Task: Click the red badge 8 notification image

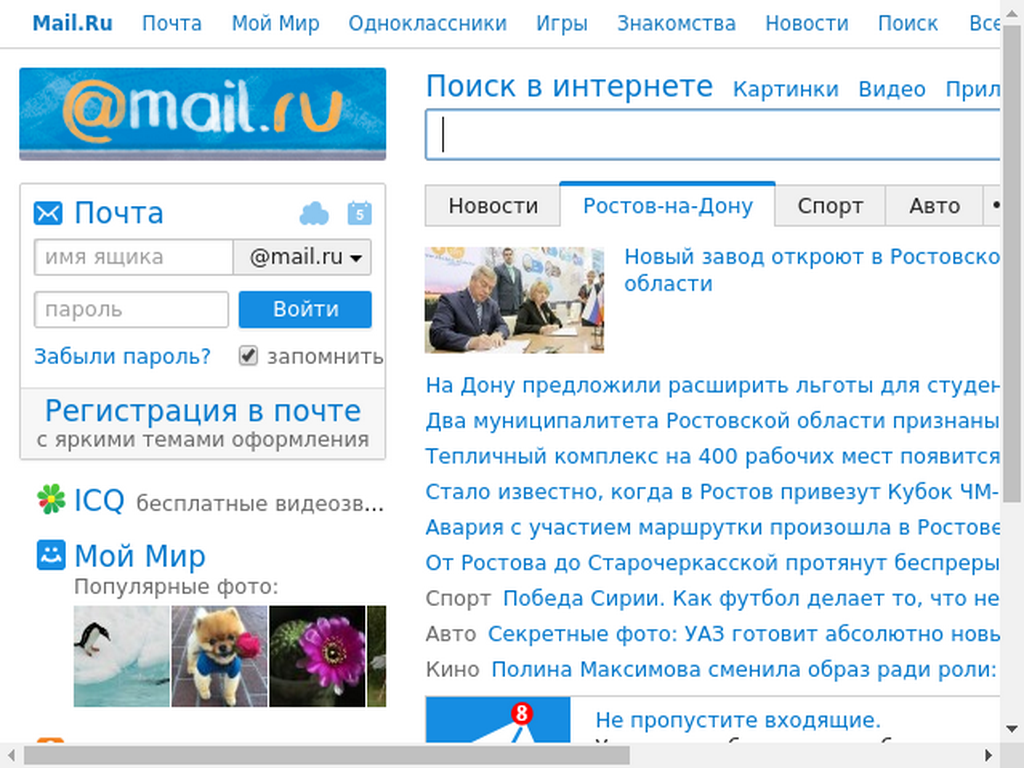Action: [x=498, y=720]
